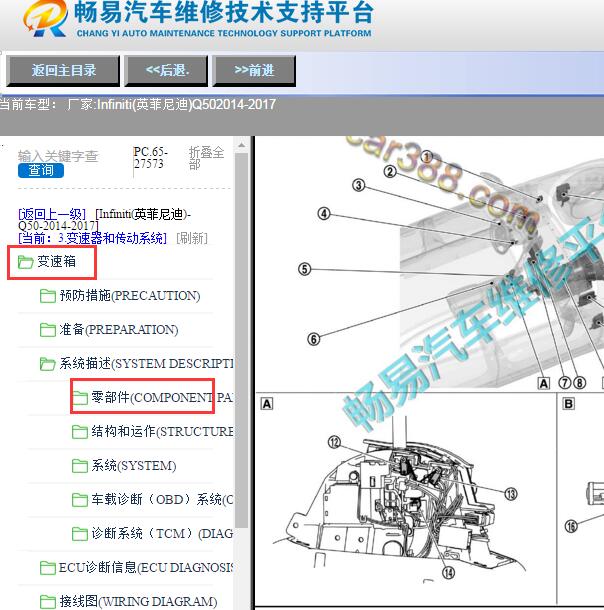Click folder icon beside 接线图(WIRING DIAGRAM)

(48, 602)
